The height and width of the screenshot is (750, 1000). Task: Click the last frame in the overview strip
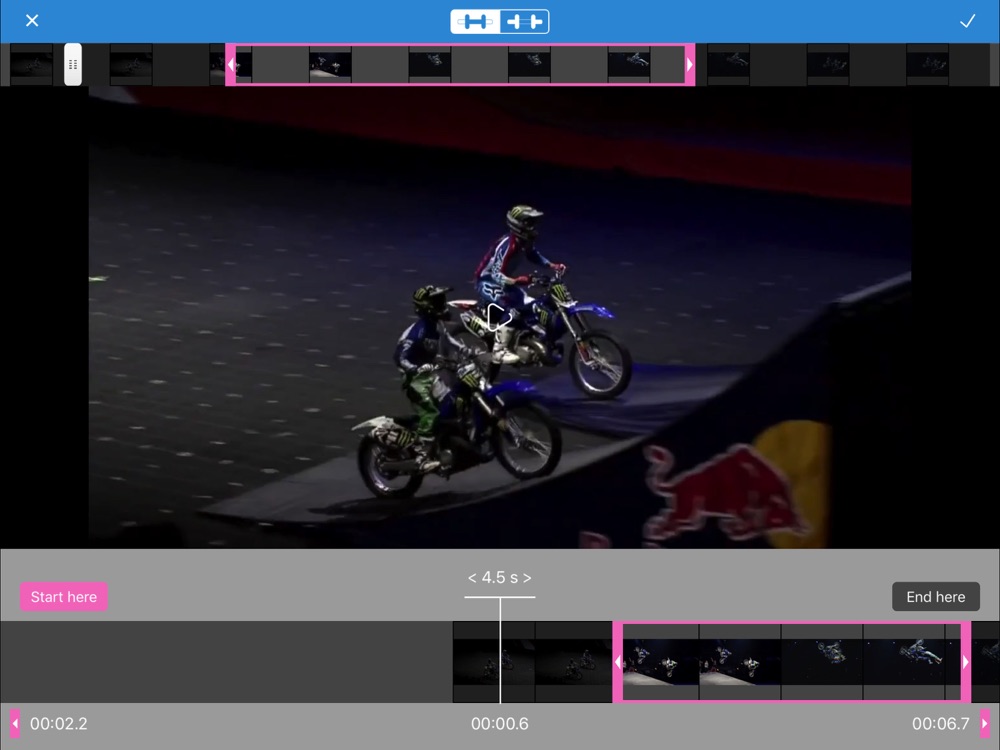[x=927, y=64]
